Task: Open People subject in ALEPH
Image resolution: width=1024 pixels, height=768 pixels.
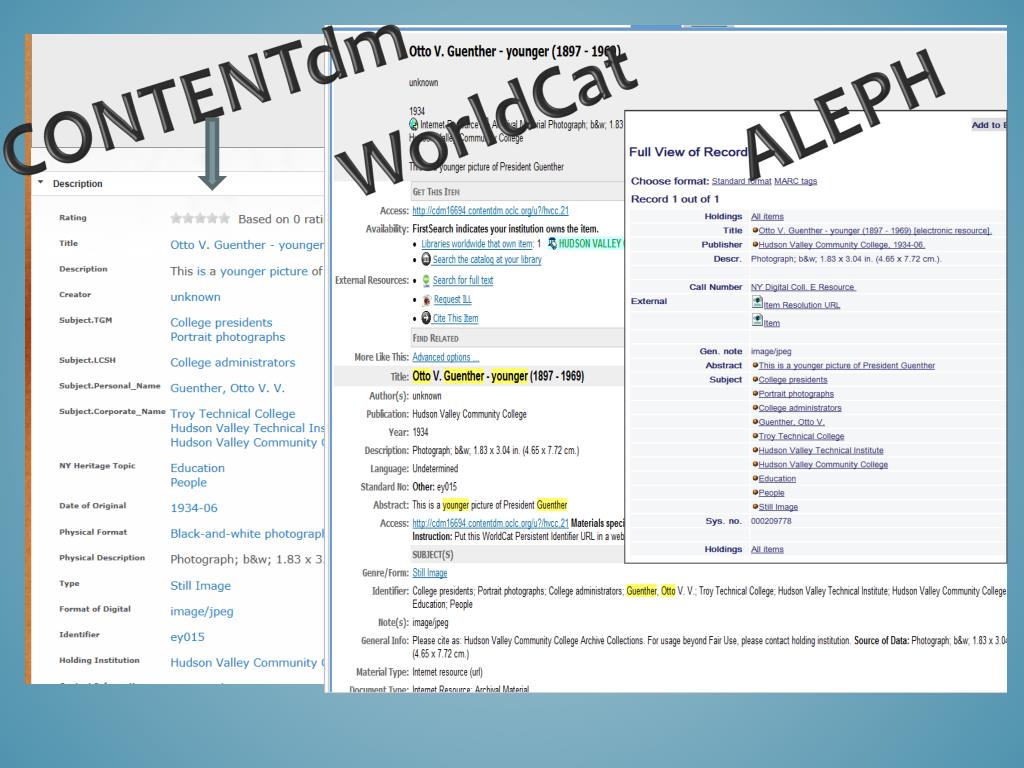Action: (x=771, y=493)
